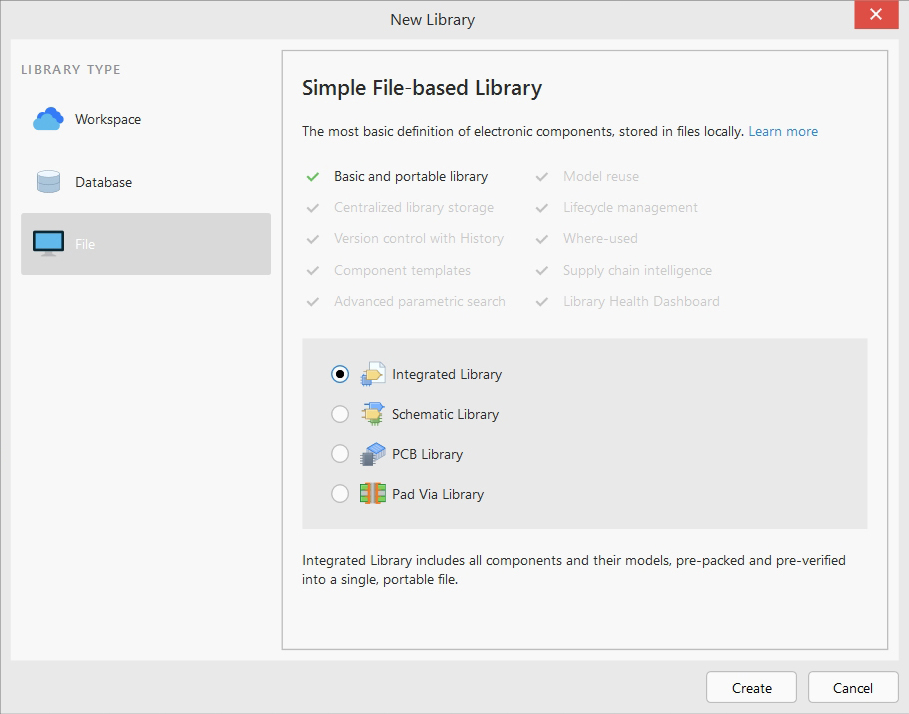Image resolution: width=909 pixels, height=714 pixels.
Task: Select the Pad Via Library radio button
Action: click(340, 494)
